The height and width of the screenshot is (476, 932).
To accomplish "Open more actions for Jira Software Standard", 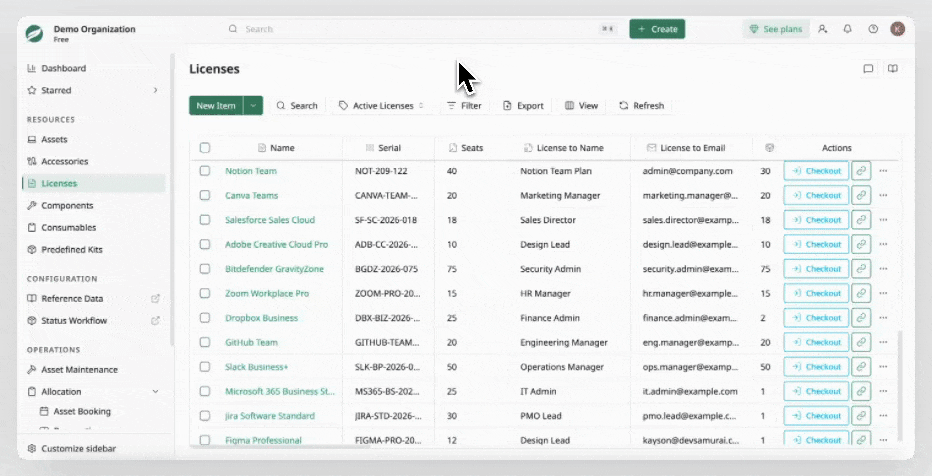I will [x=883, y=416].
